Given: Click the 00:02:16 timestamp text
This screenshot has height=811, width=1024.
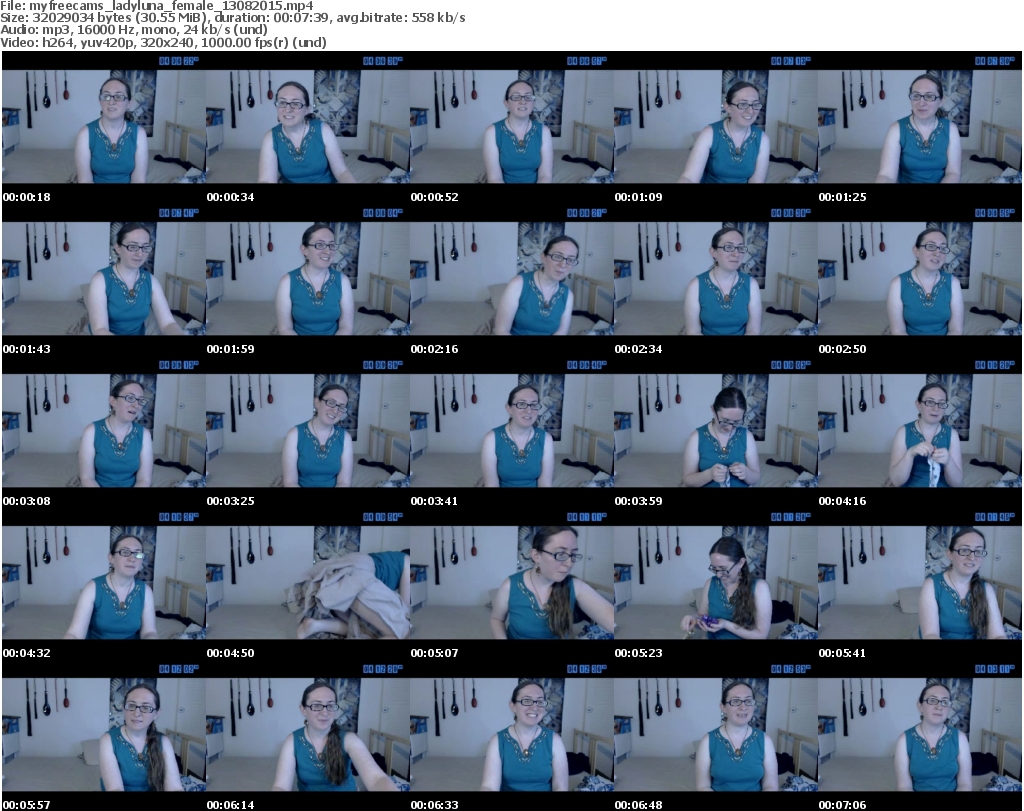Looking at the screenshot, I should pos(434,349).
